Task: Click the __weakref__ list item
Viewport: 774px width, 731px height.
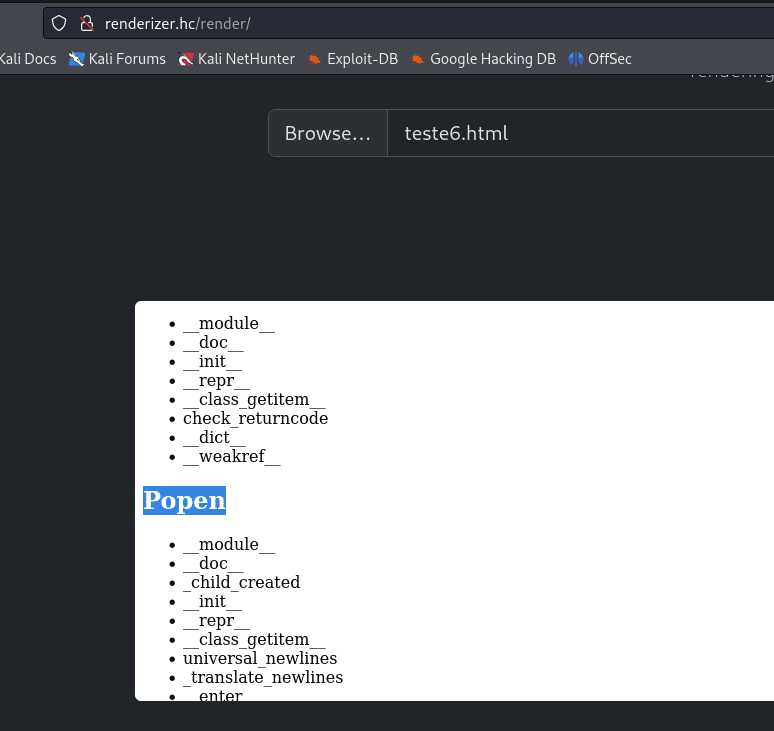Action: pos(231,456)
